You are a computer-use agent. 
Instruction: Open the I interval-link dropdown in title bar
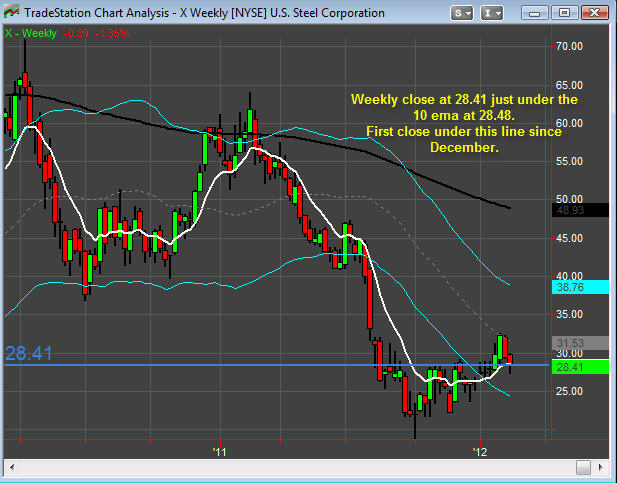point(492,13)
